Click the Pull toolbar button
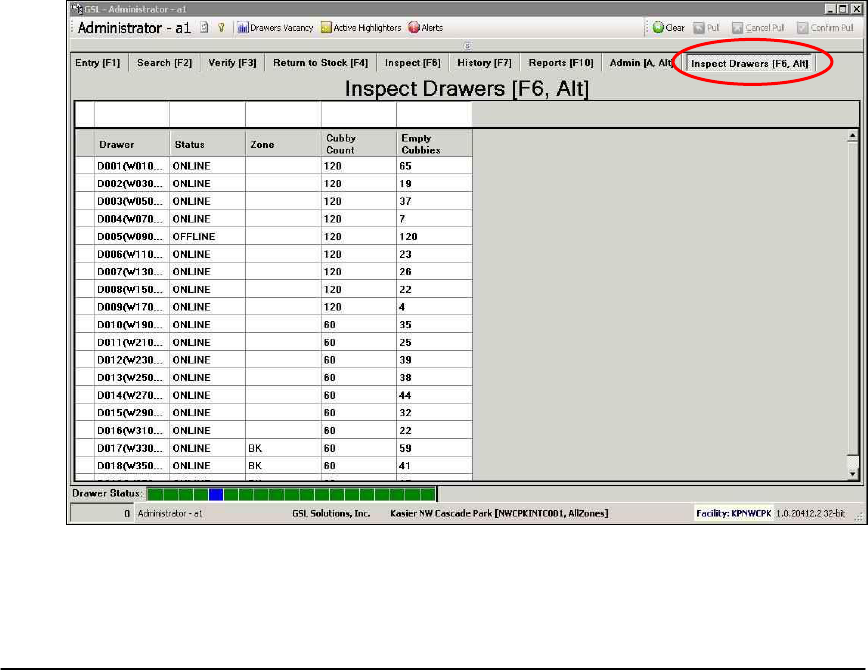The width and height of the screenshot is (868, 670). pos(706,28)
